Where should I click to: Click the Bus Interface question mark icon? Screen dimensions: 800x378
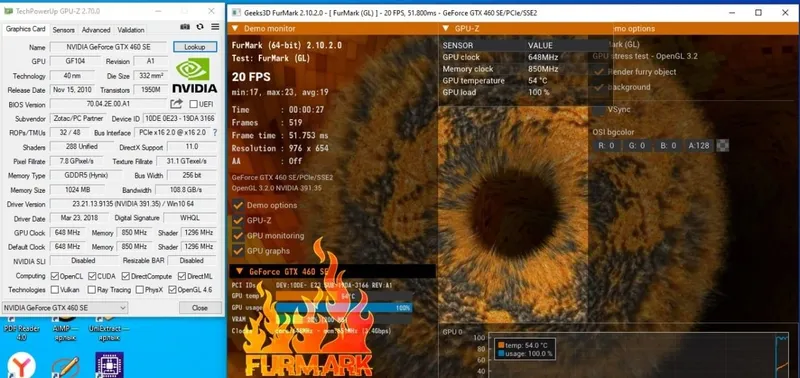(x=215, y=133)
